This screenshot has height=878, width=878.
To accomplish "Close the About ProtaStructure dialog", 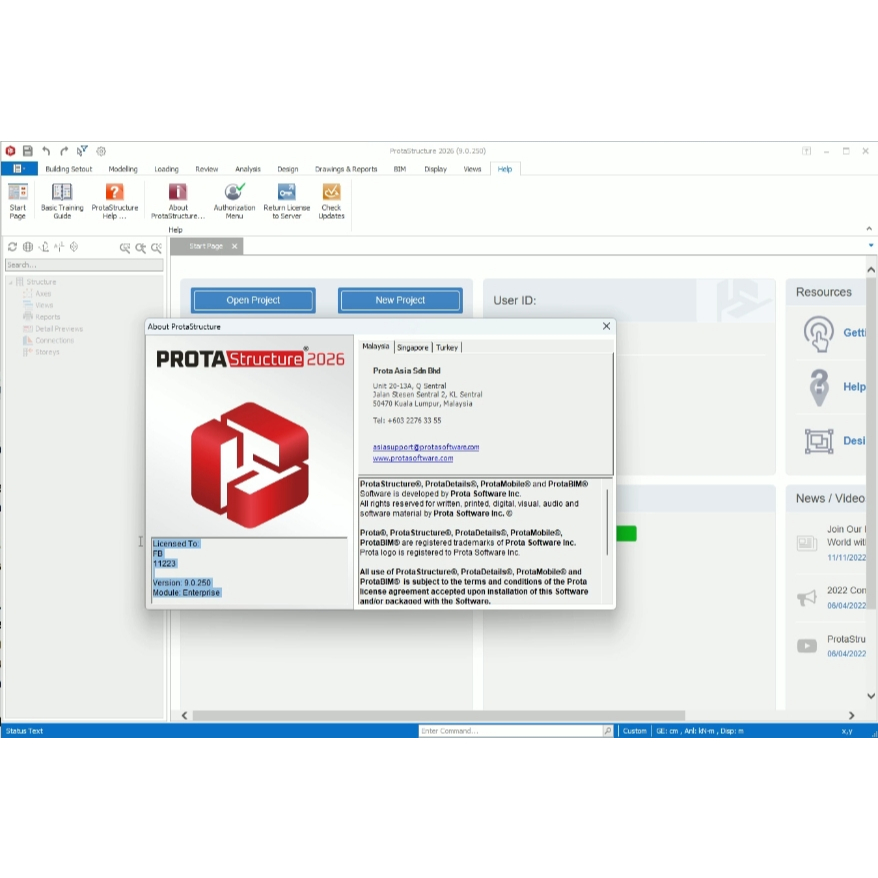I will [x=606, y=326].
